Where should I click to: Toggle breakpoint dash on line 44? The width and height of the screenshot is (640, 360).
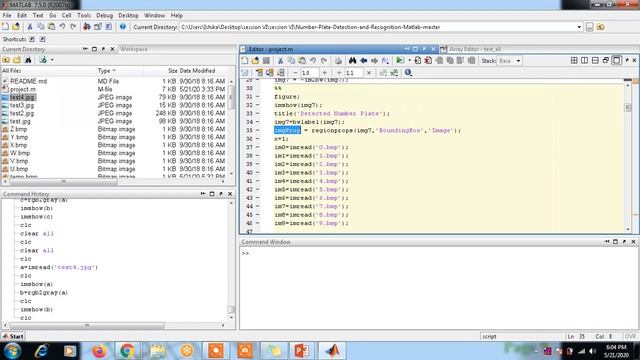(258, 206)
